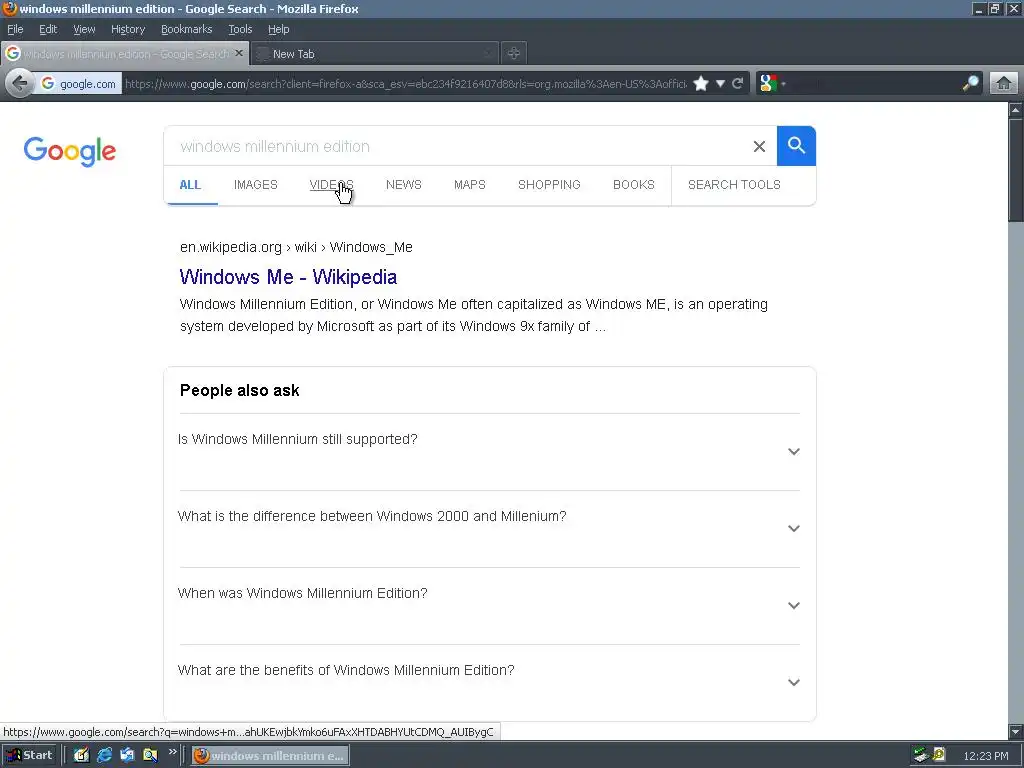The width and height of the screenshot is (1024, 768).
Task: Click the fourth quick launch icon
Action: (x=150, y=756)
